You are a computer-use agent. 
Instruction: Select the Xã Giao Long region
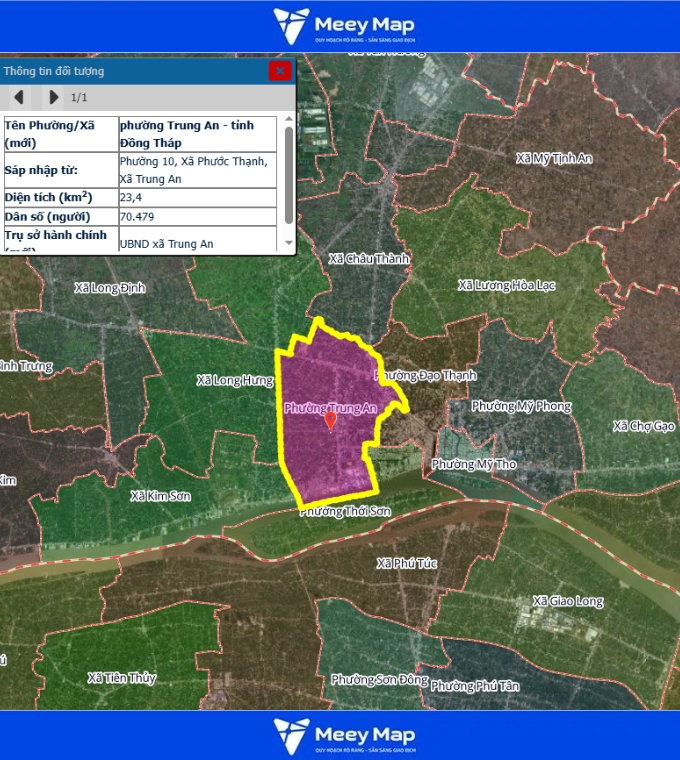point(568,601)
